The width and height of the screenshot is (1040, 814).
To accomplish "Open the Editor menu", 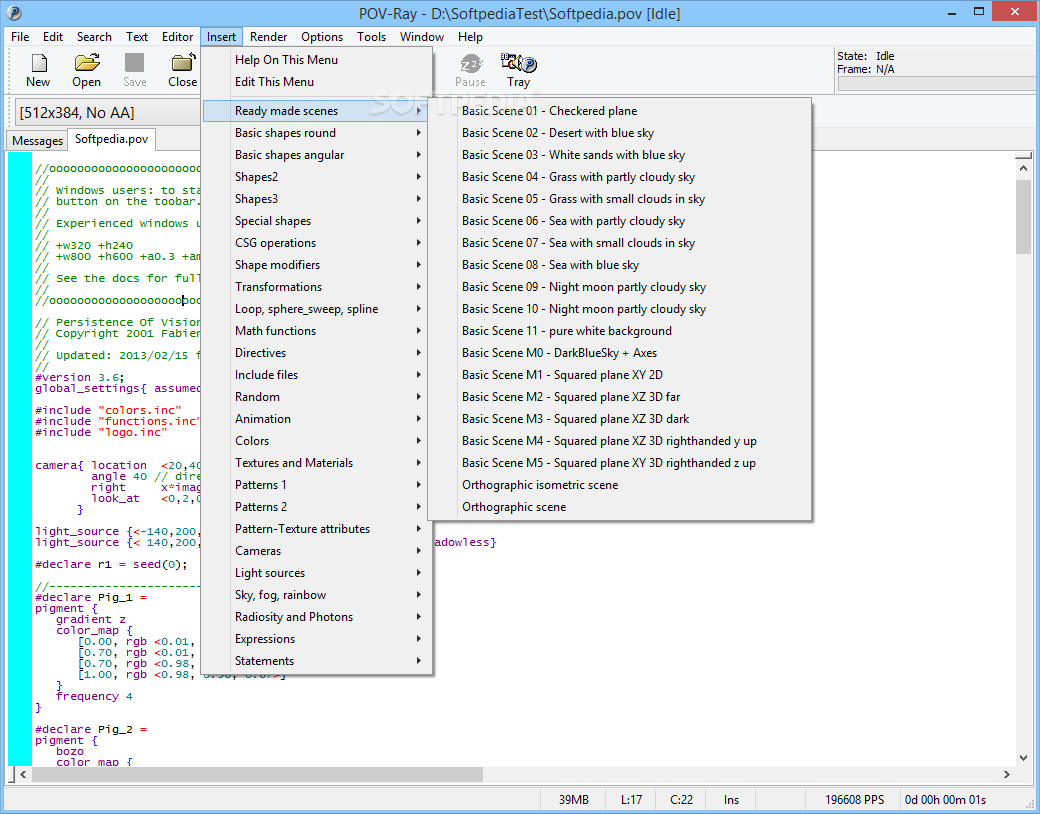I will 178,36.
